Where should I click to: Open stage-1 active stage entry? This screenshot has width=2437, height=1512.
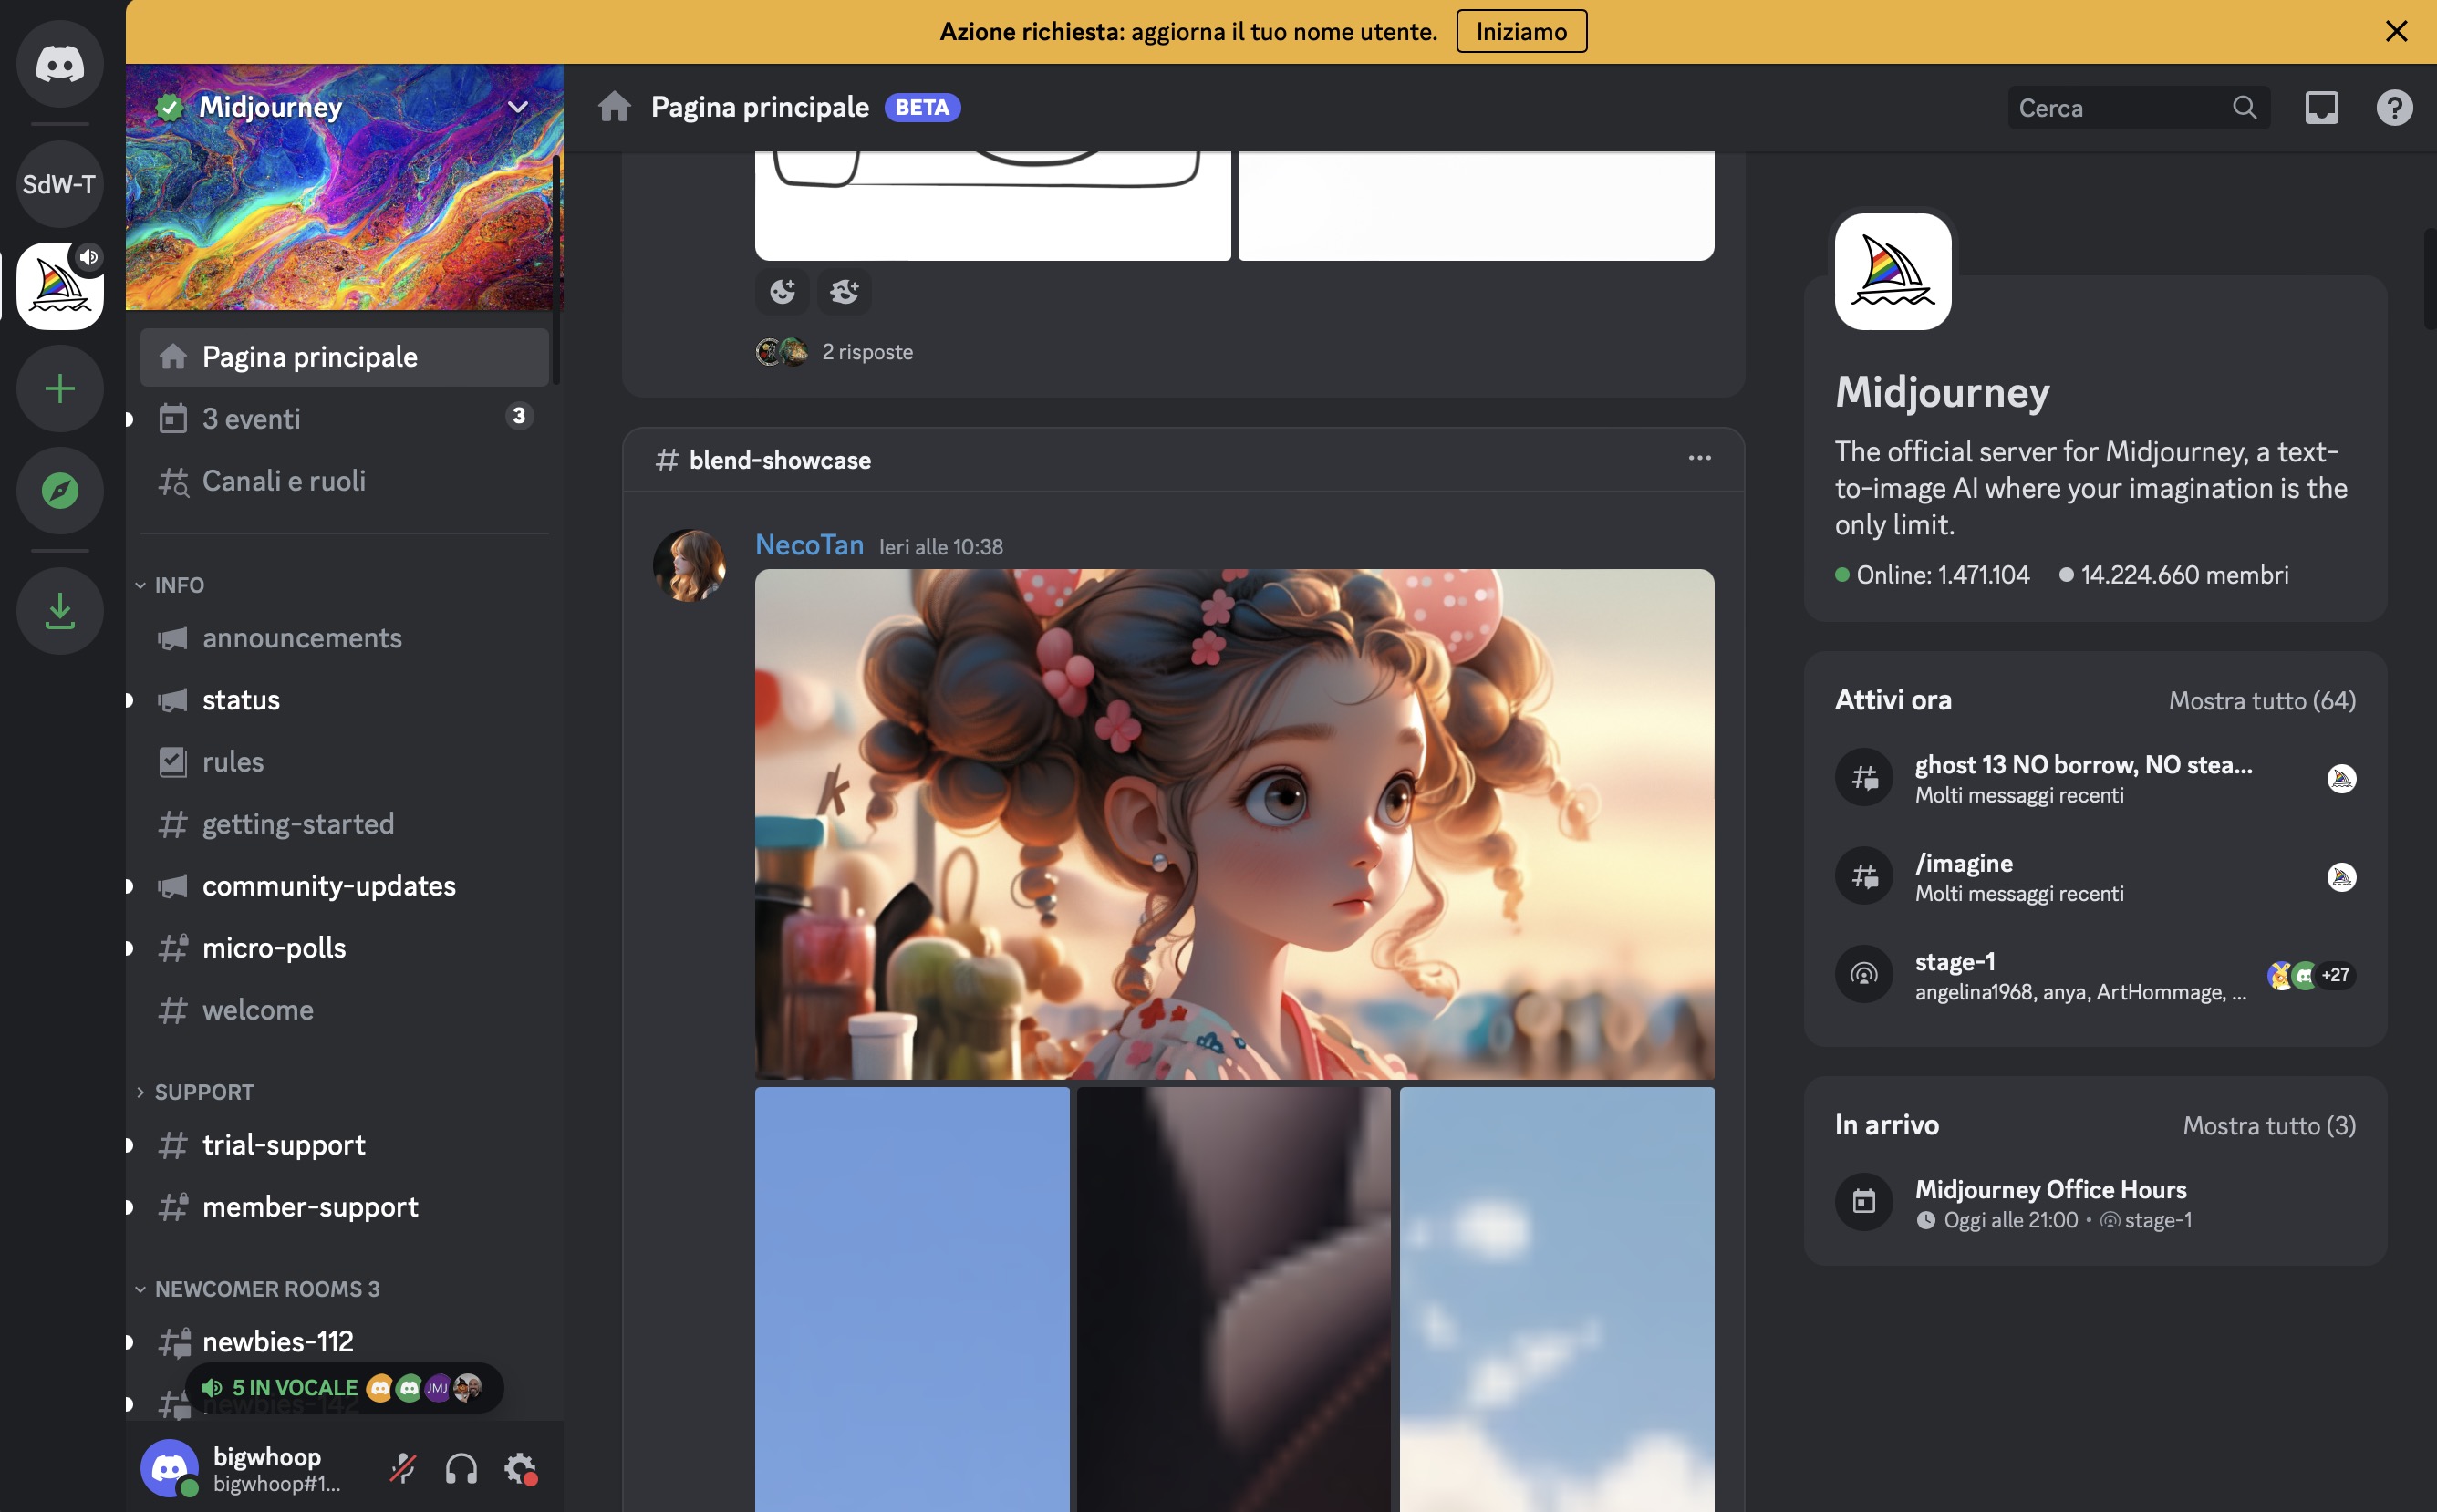tap(2094, 975)
